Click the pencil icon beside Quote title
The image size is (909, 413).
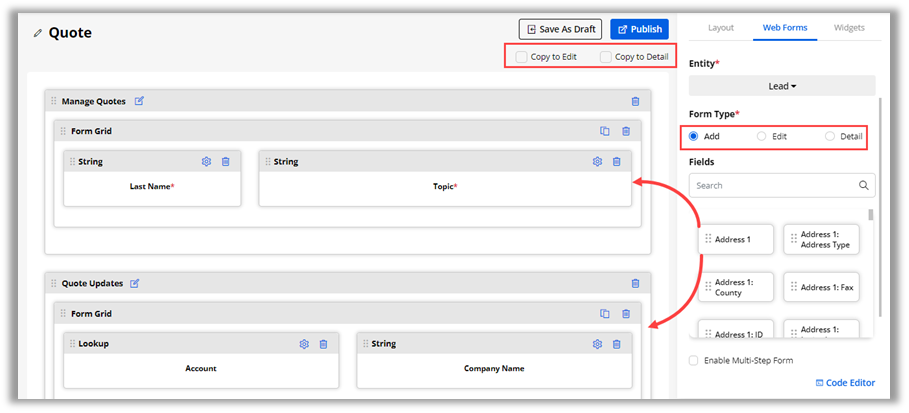click(x=38, y=33)
